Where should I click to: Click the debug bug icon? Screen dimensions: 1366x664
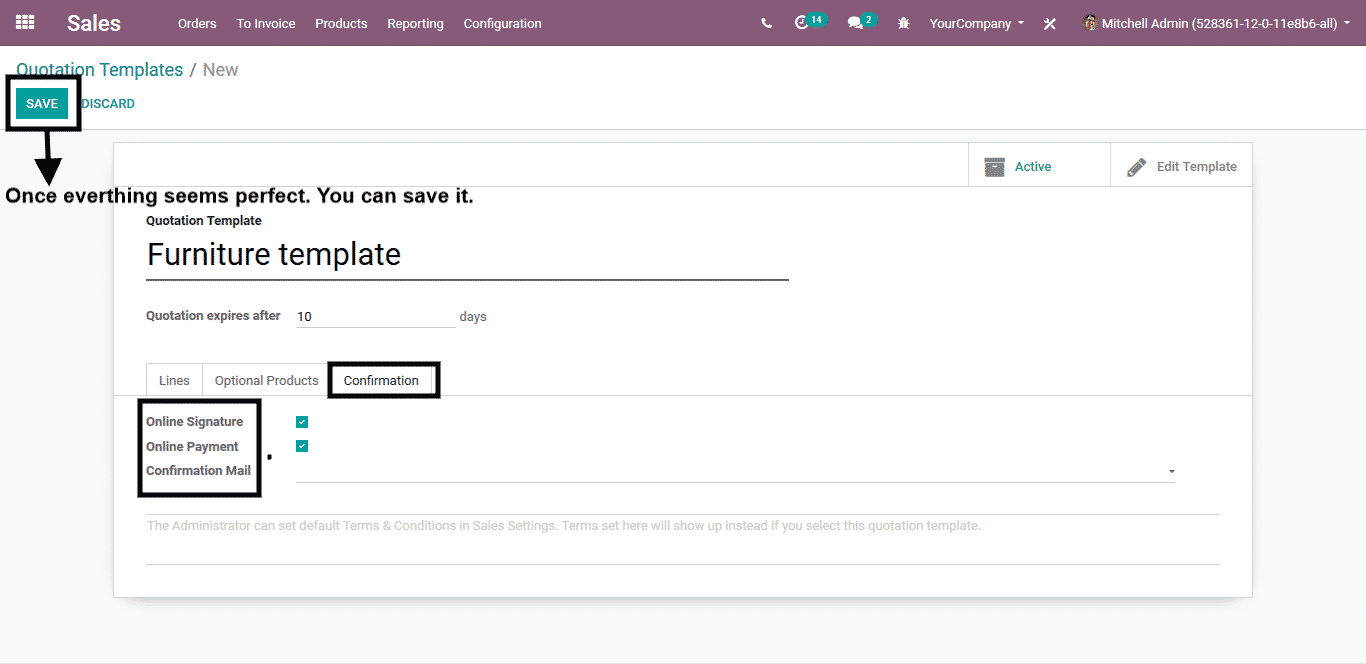point(904,23)
